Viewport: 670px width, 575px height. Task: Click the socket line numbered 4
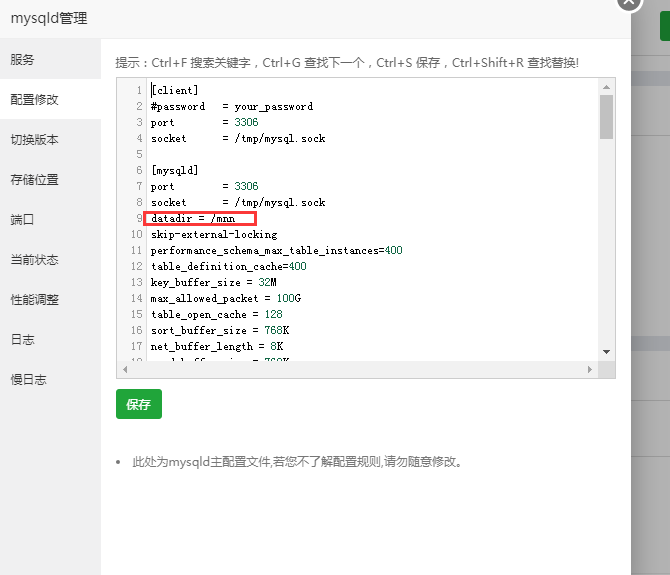pos(238,138)
